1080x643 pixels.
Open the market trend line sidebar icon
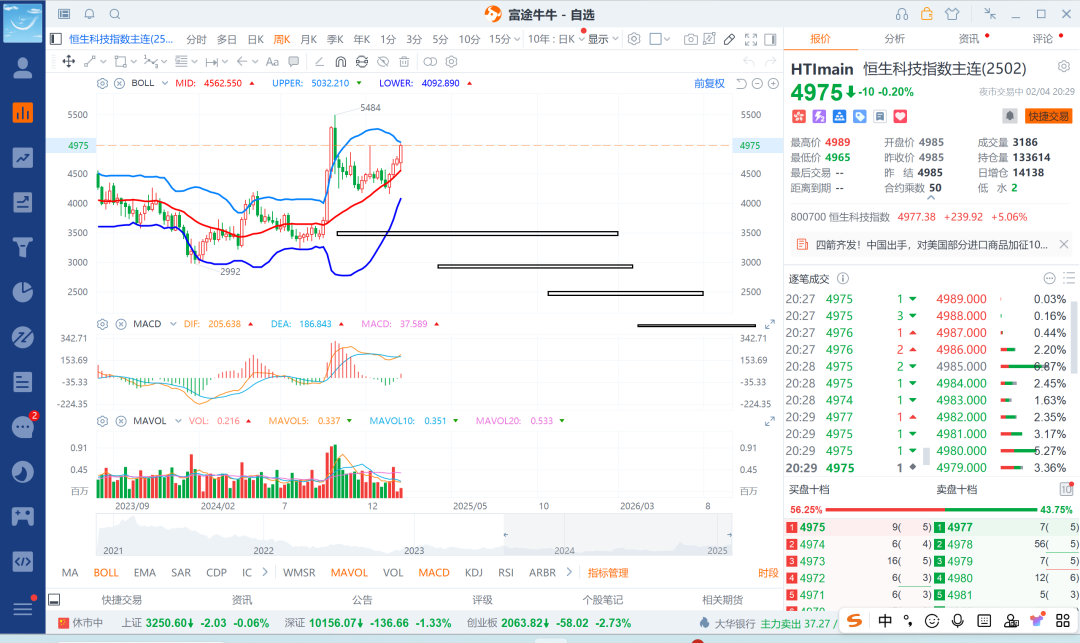pos(23,158)
